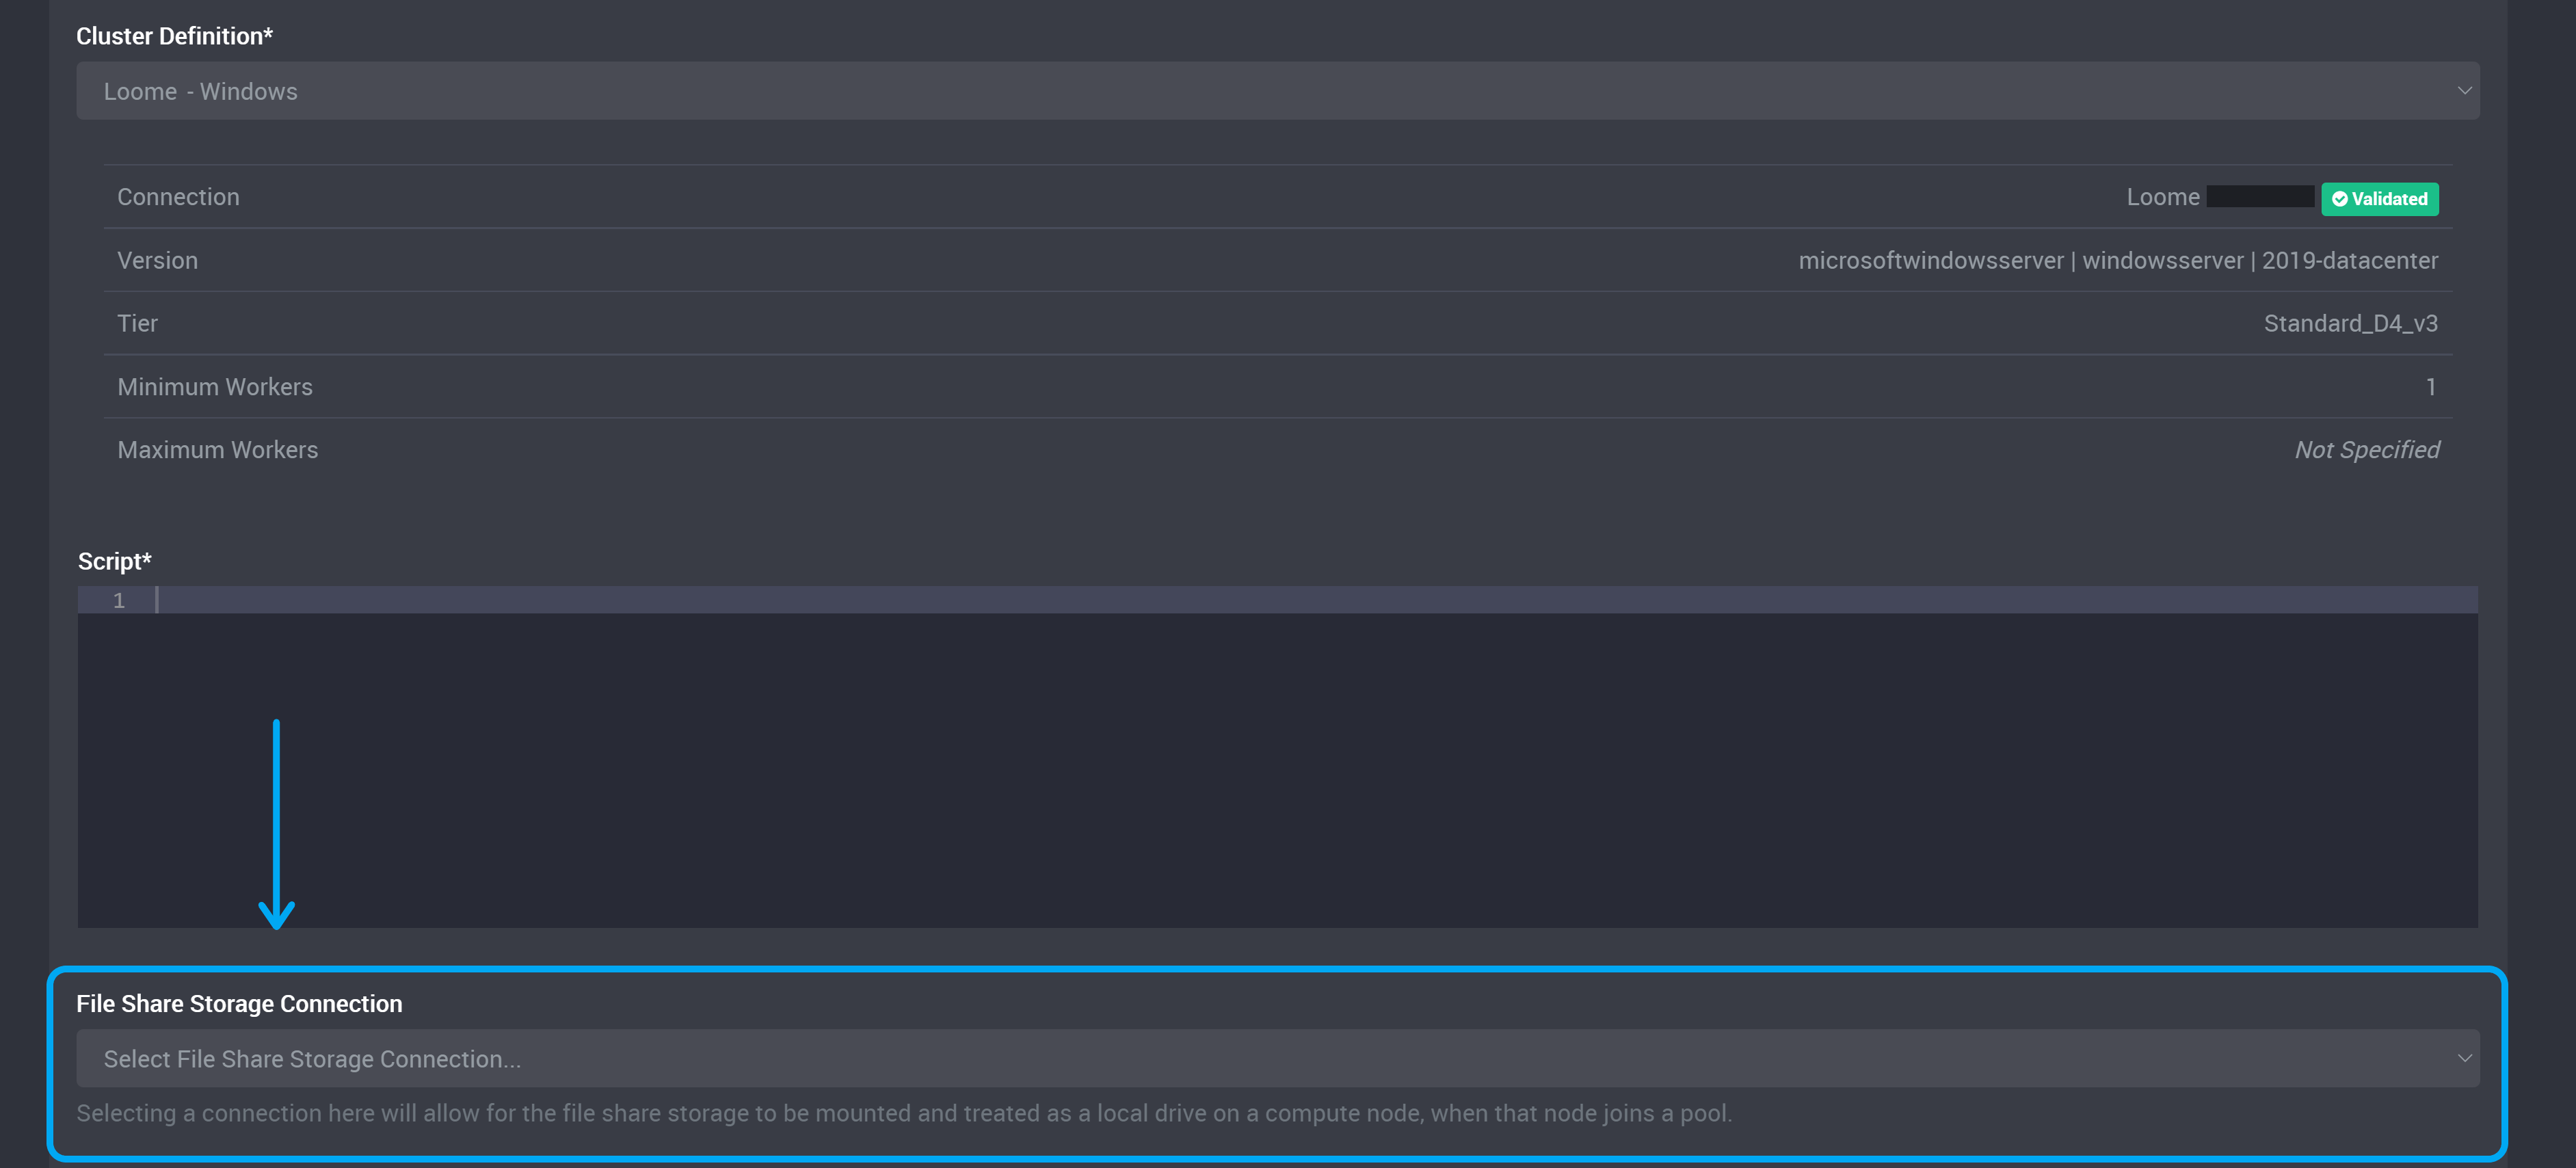2576x1168 pixels.
Task: Click the Minimum Workers value 1
Action: (2430, 386)
